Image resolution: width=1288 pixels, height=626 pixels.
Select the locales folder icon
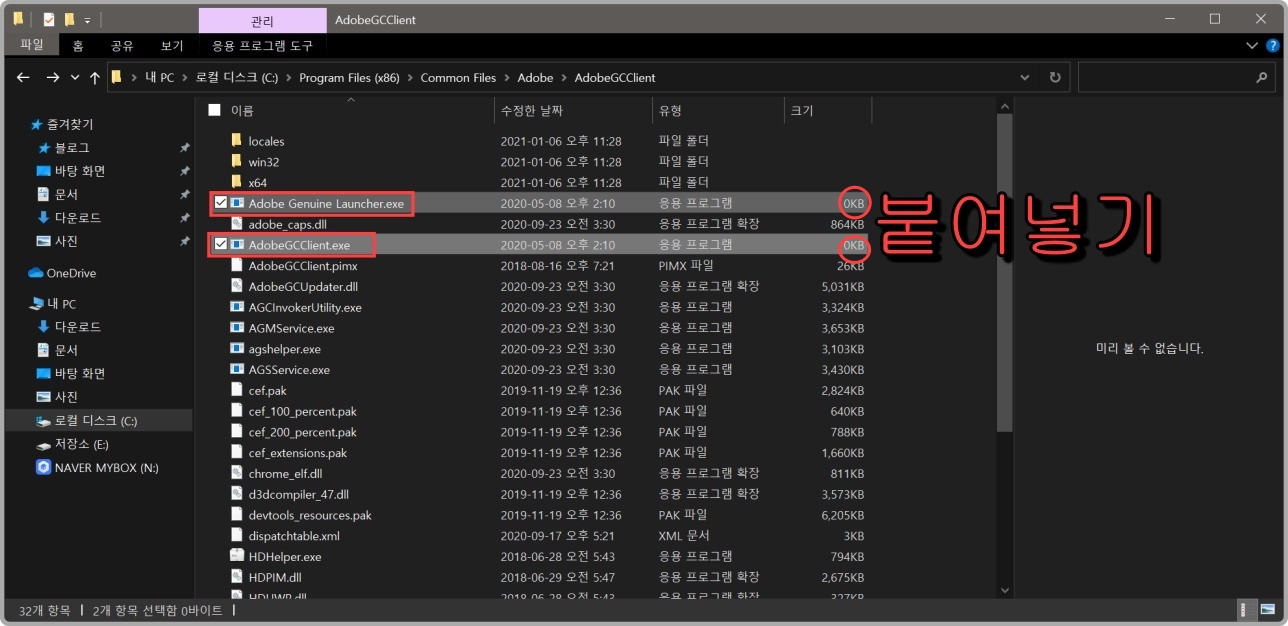(237, 141)
